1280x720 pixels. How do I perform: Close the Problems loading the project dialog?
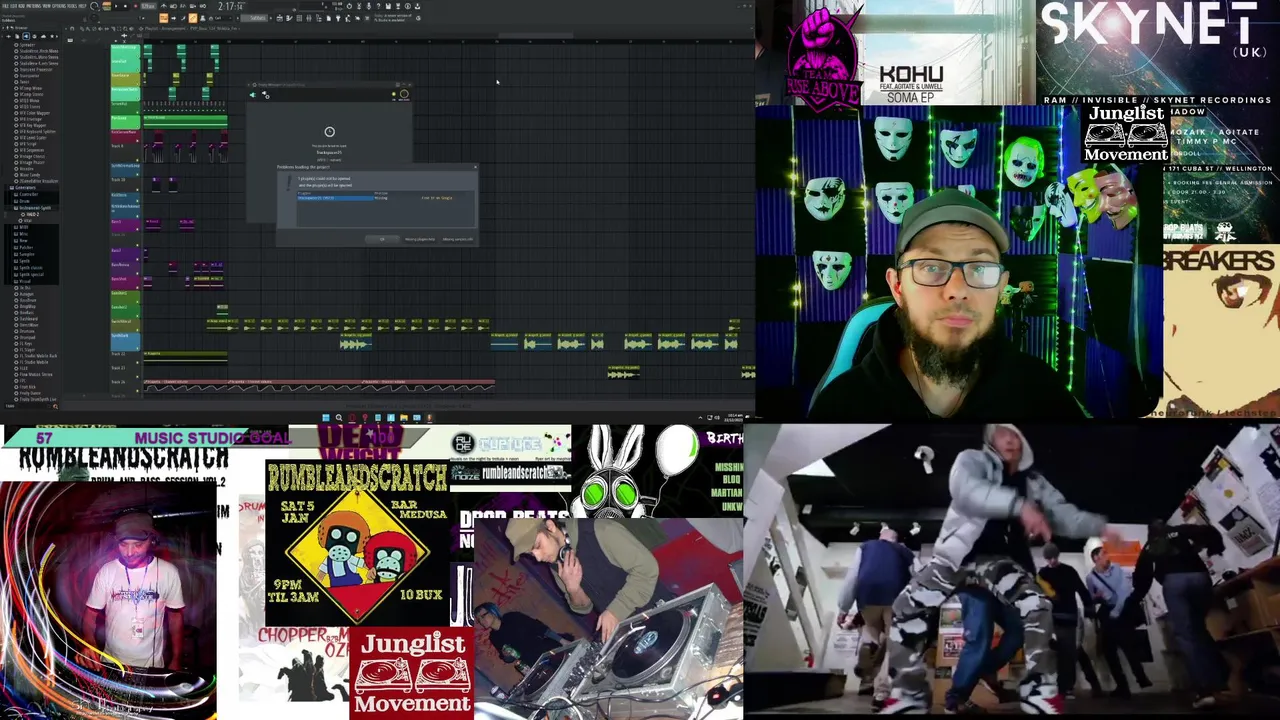click(475, 167)
